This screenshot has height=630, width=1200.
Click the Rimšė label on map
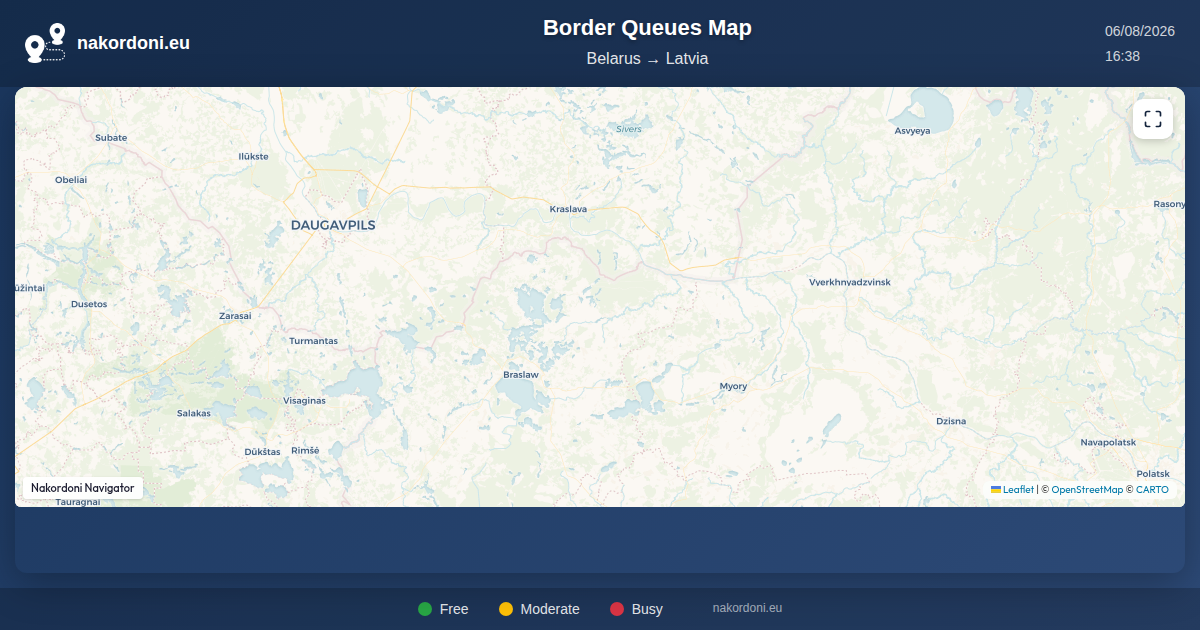tap(305, 451)
